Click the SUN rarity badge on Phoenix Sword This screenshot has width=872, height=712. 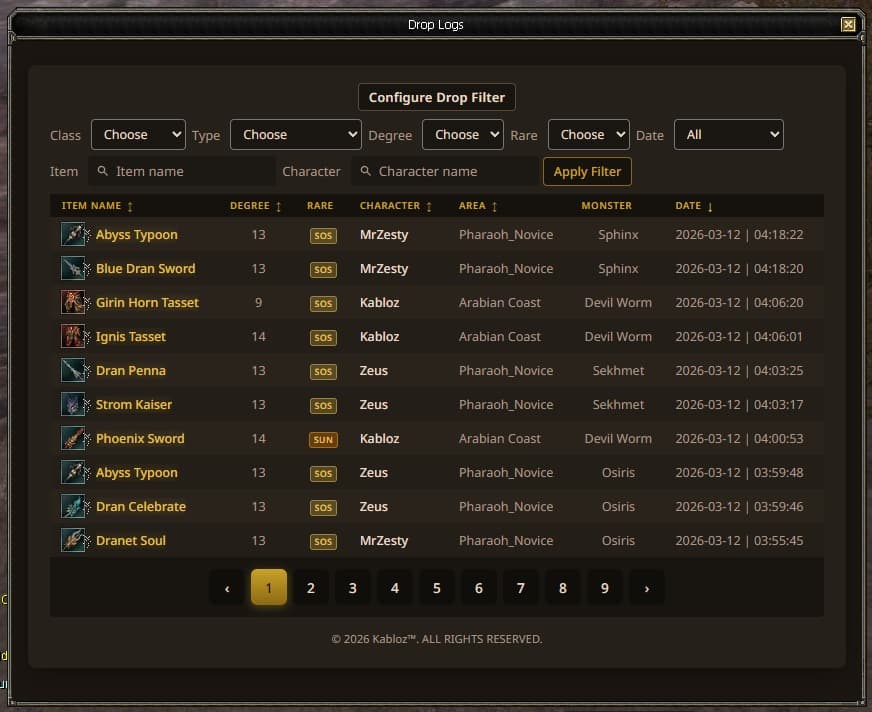coord(323,439)
